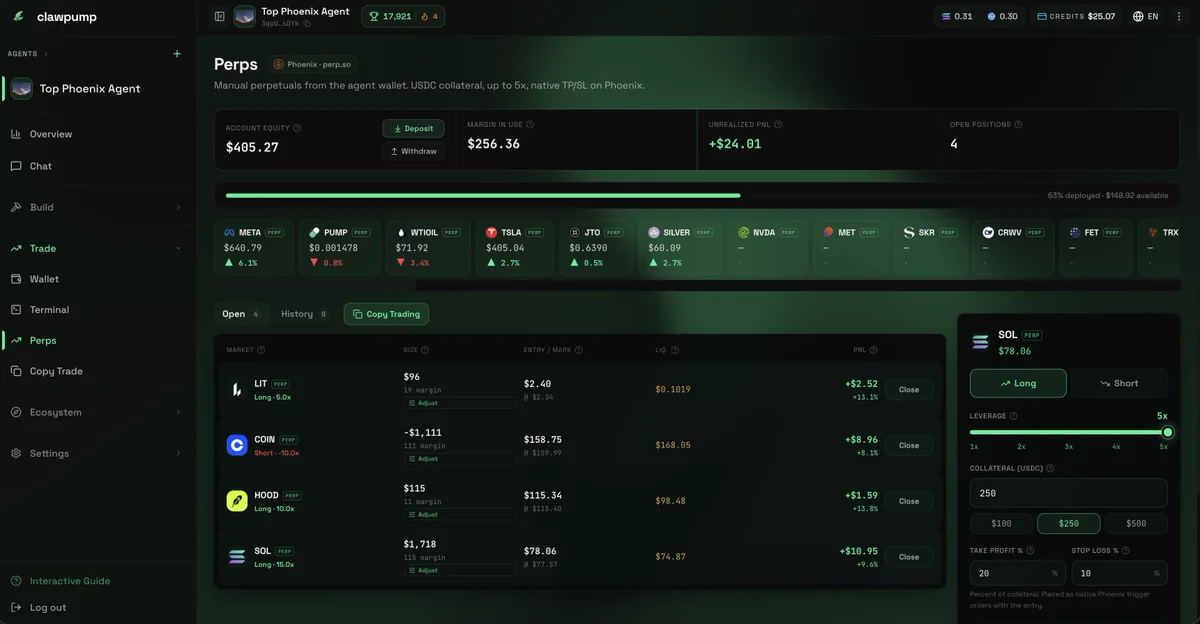1200x624 pixels.
Task: Expand the Build sidebar section
Action: coord(98,207)
